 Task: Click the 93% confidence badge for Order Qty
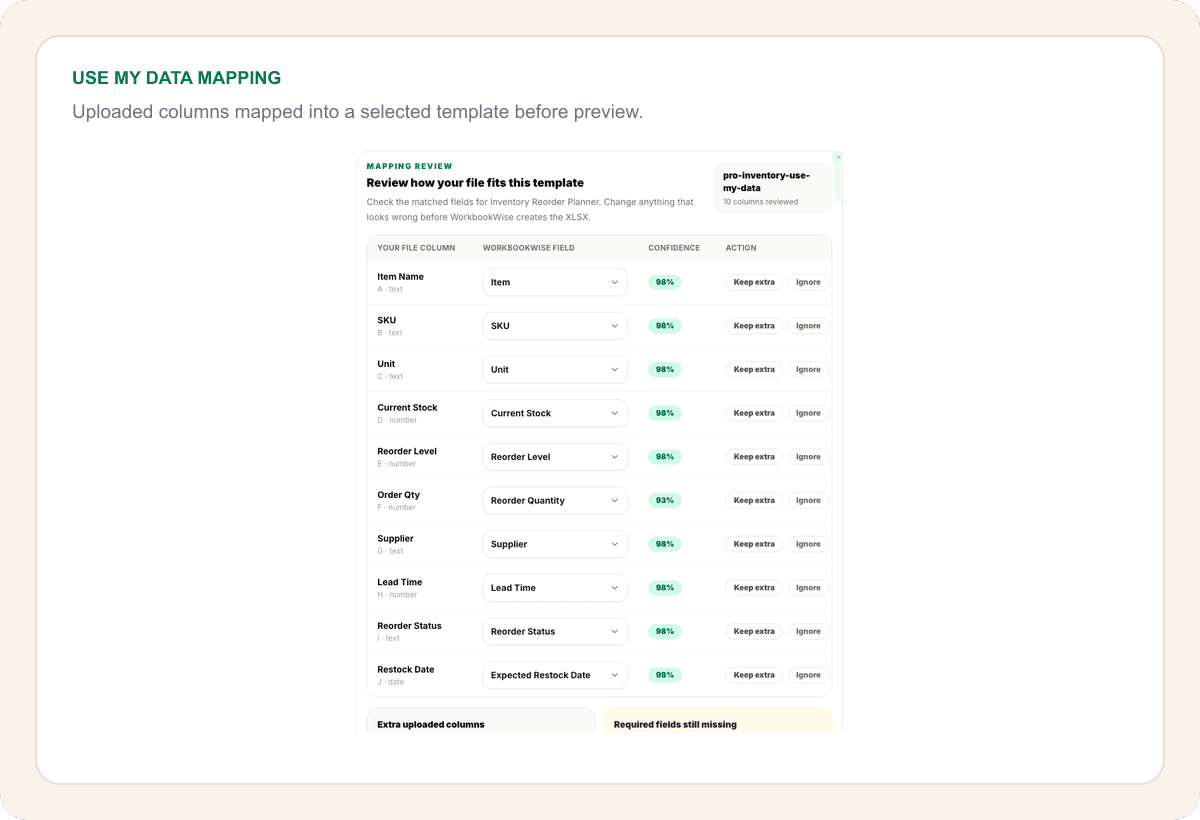click(665, 500)
